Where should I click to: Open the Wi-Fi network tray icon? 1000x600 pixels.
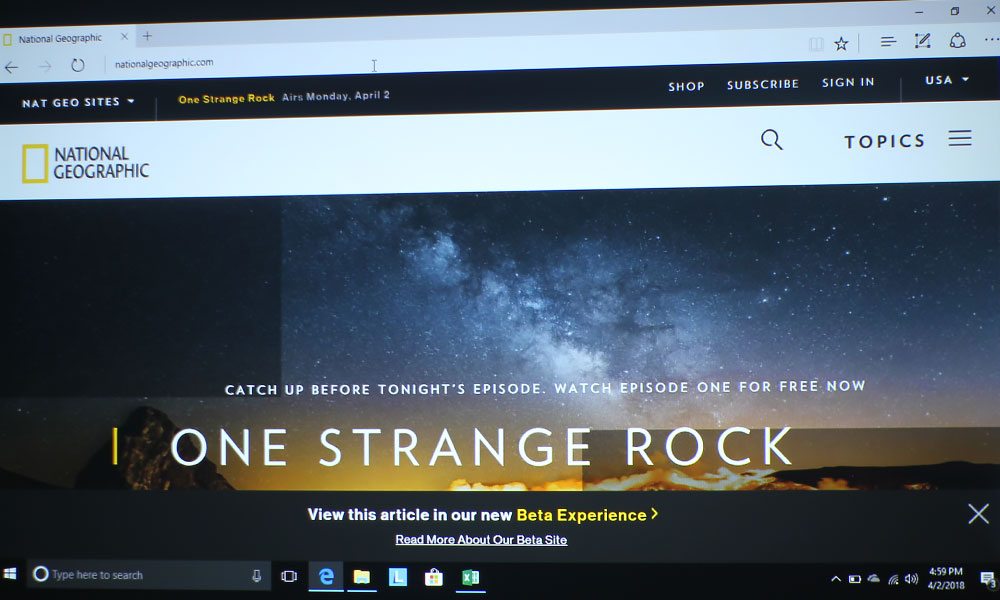pos(893,579)
